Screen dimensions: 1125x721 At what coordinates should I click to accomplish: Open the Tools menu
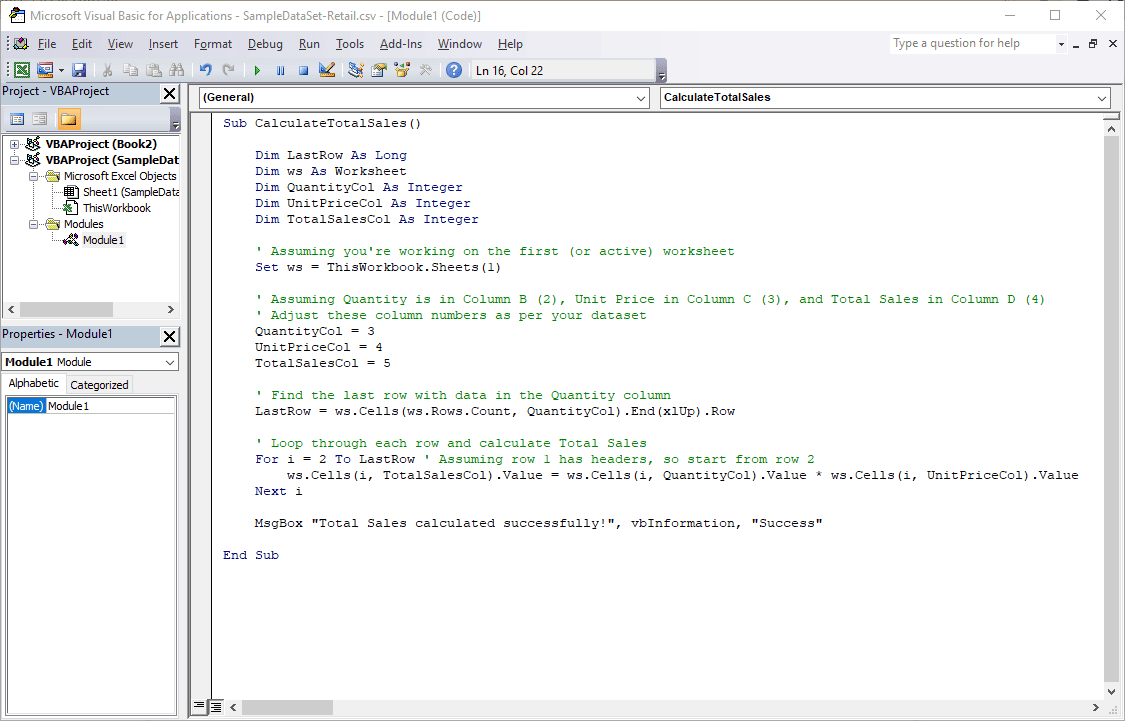[349, 44]
